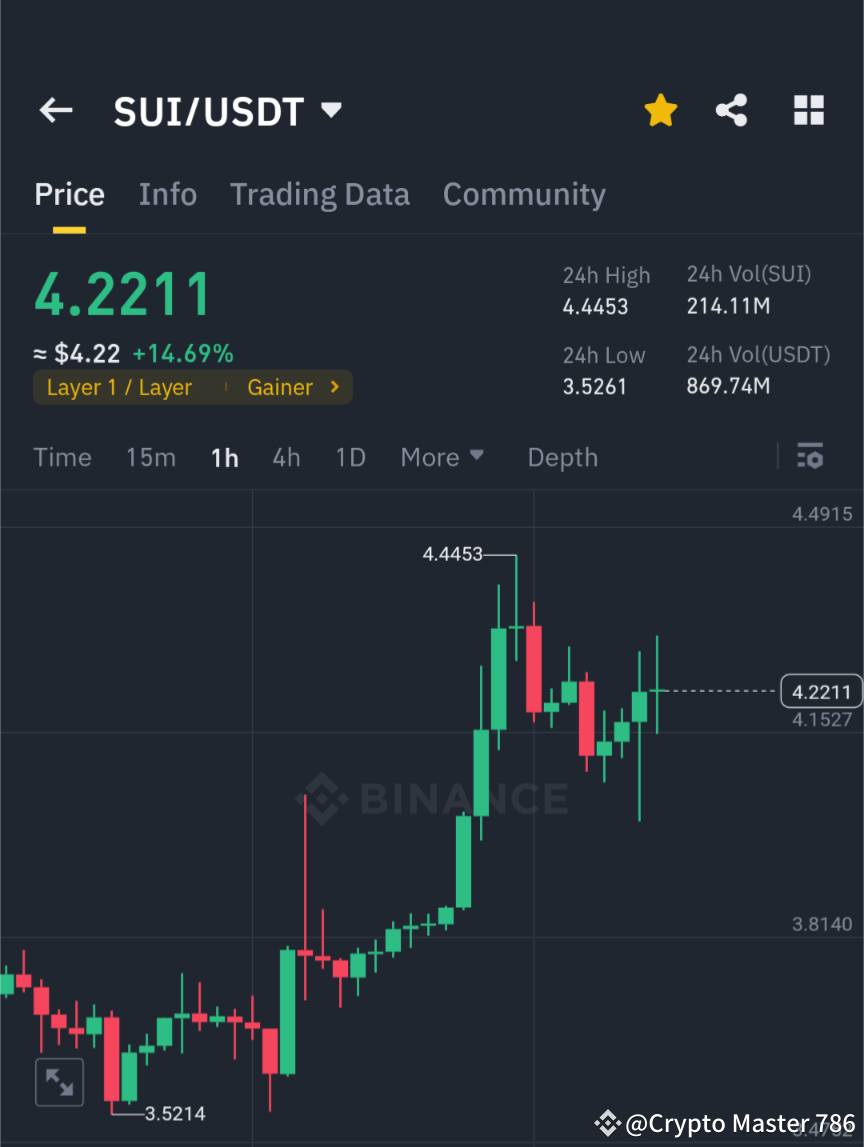
Task: Open the chart indicator settings icon
Action: (810, 457)
